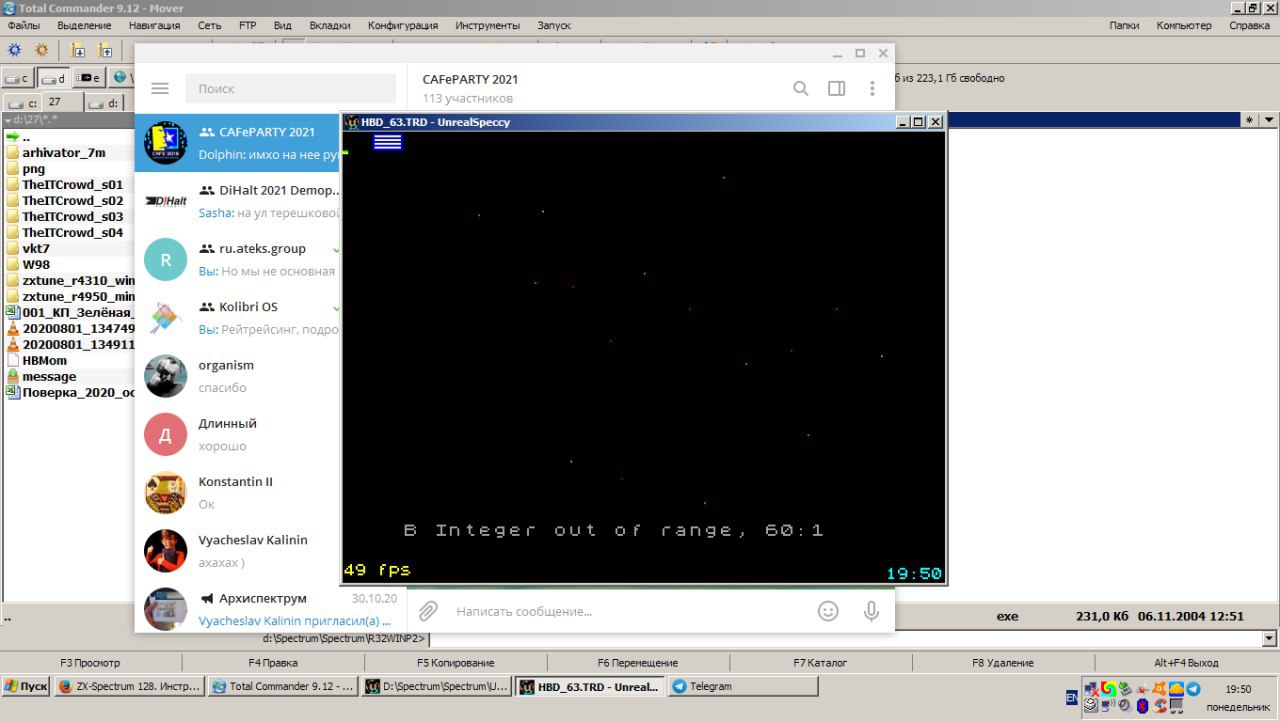Open Файлы menu in Total Commander
This screenshot has width=1280, height=722.
pos(24,25)
